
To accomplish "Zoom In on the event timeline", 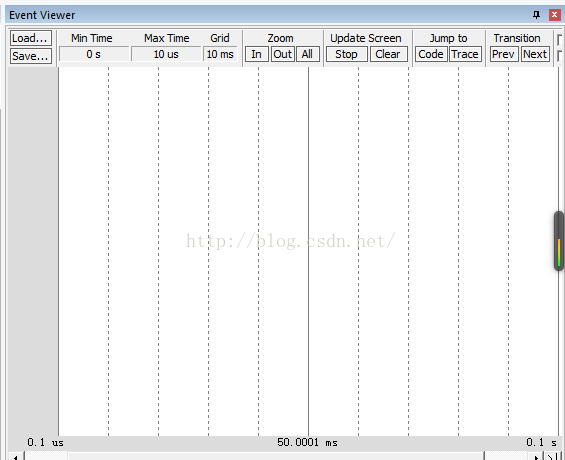I will click(x=257, y=54).
